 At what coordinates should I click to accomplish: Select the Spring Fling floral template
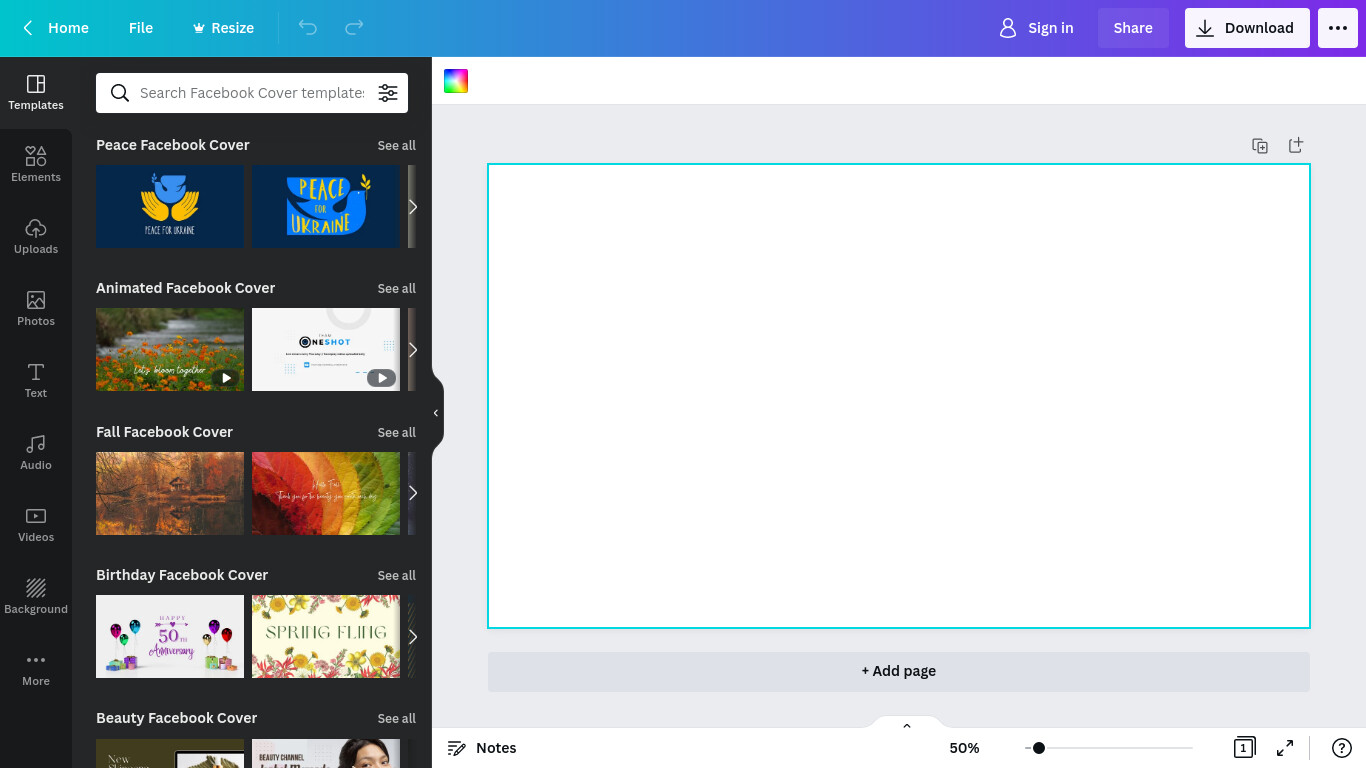326,636
